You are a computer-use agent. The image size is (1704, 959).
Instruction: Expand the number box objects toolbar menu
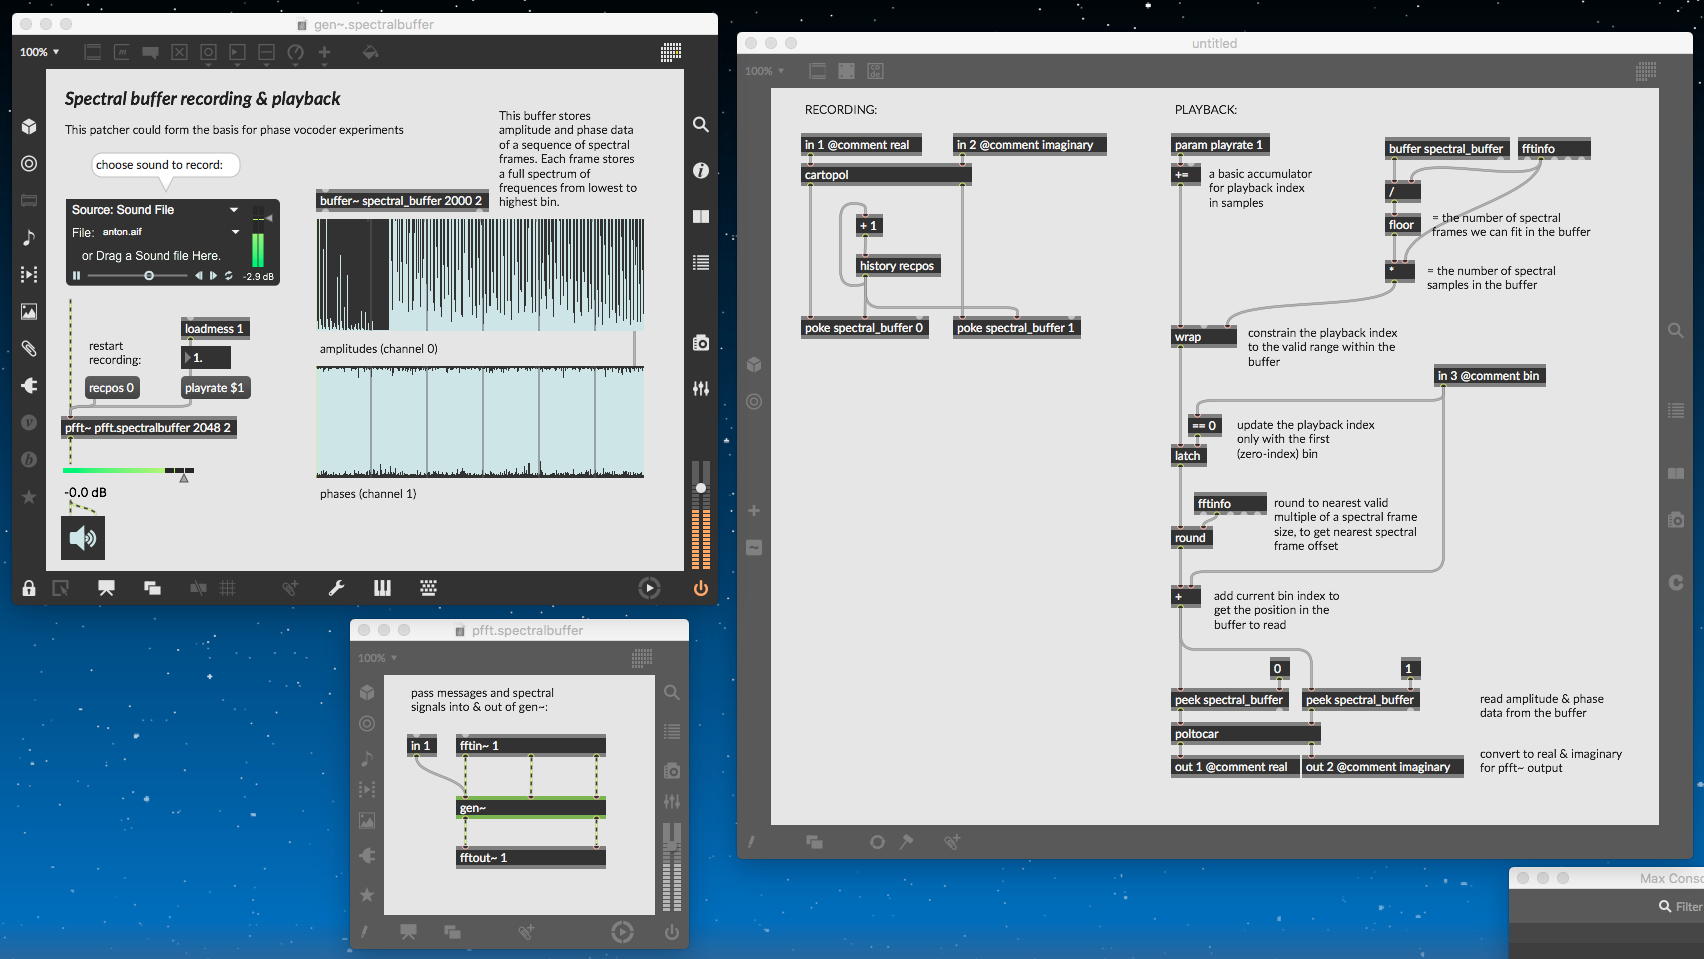coord(237,52)
